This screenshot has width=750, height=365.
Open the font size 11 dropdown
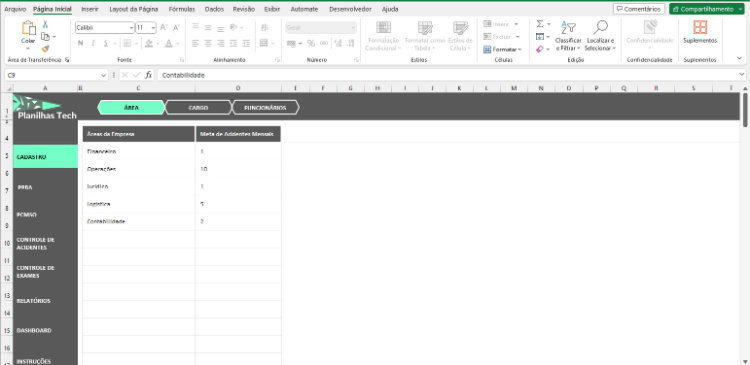coord(153,28)
